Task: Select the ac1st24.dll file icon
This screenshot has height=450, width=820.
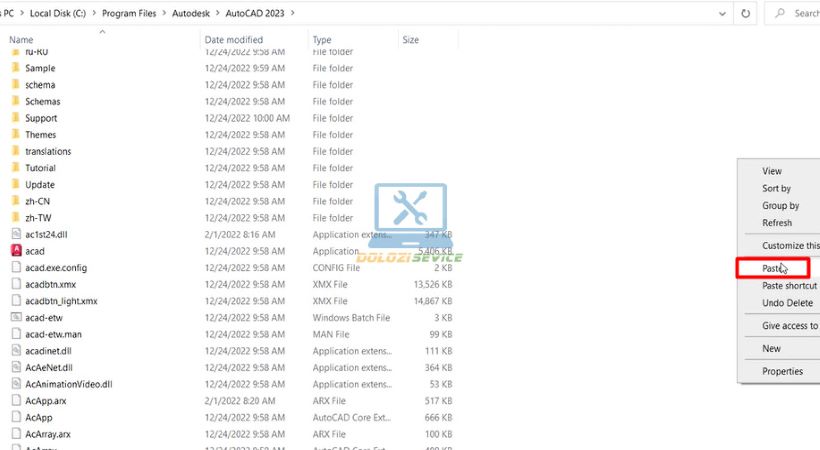Action: [x=16, y=234]
